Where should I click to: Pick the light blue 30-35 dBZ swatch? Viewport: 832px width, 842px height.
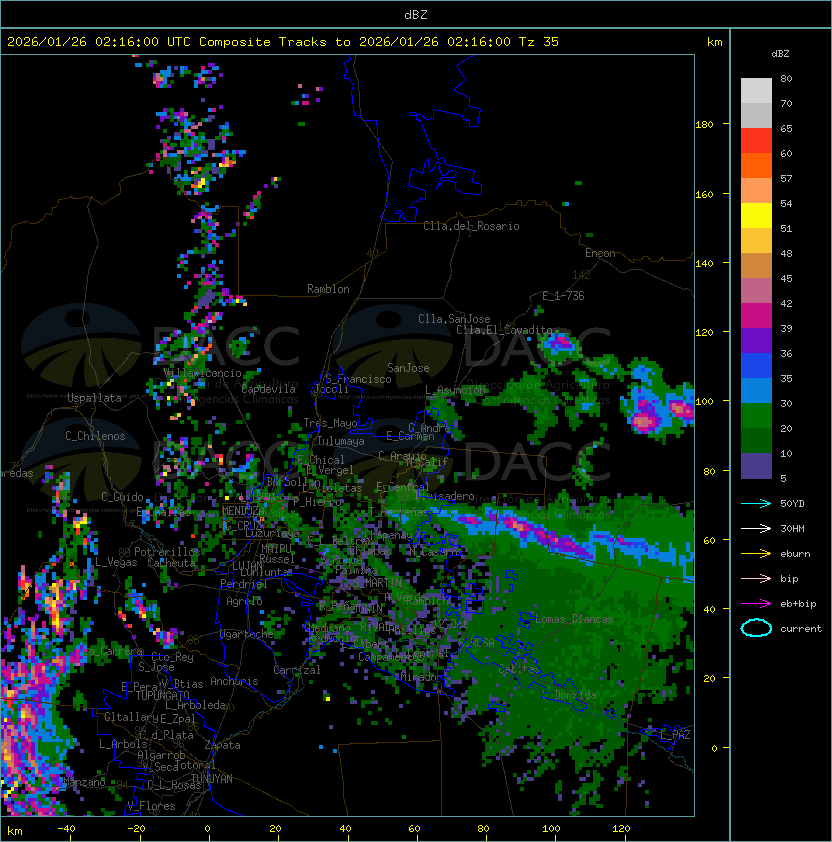756,390
